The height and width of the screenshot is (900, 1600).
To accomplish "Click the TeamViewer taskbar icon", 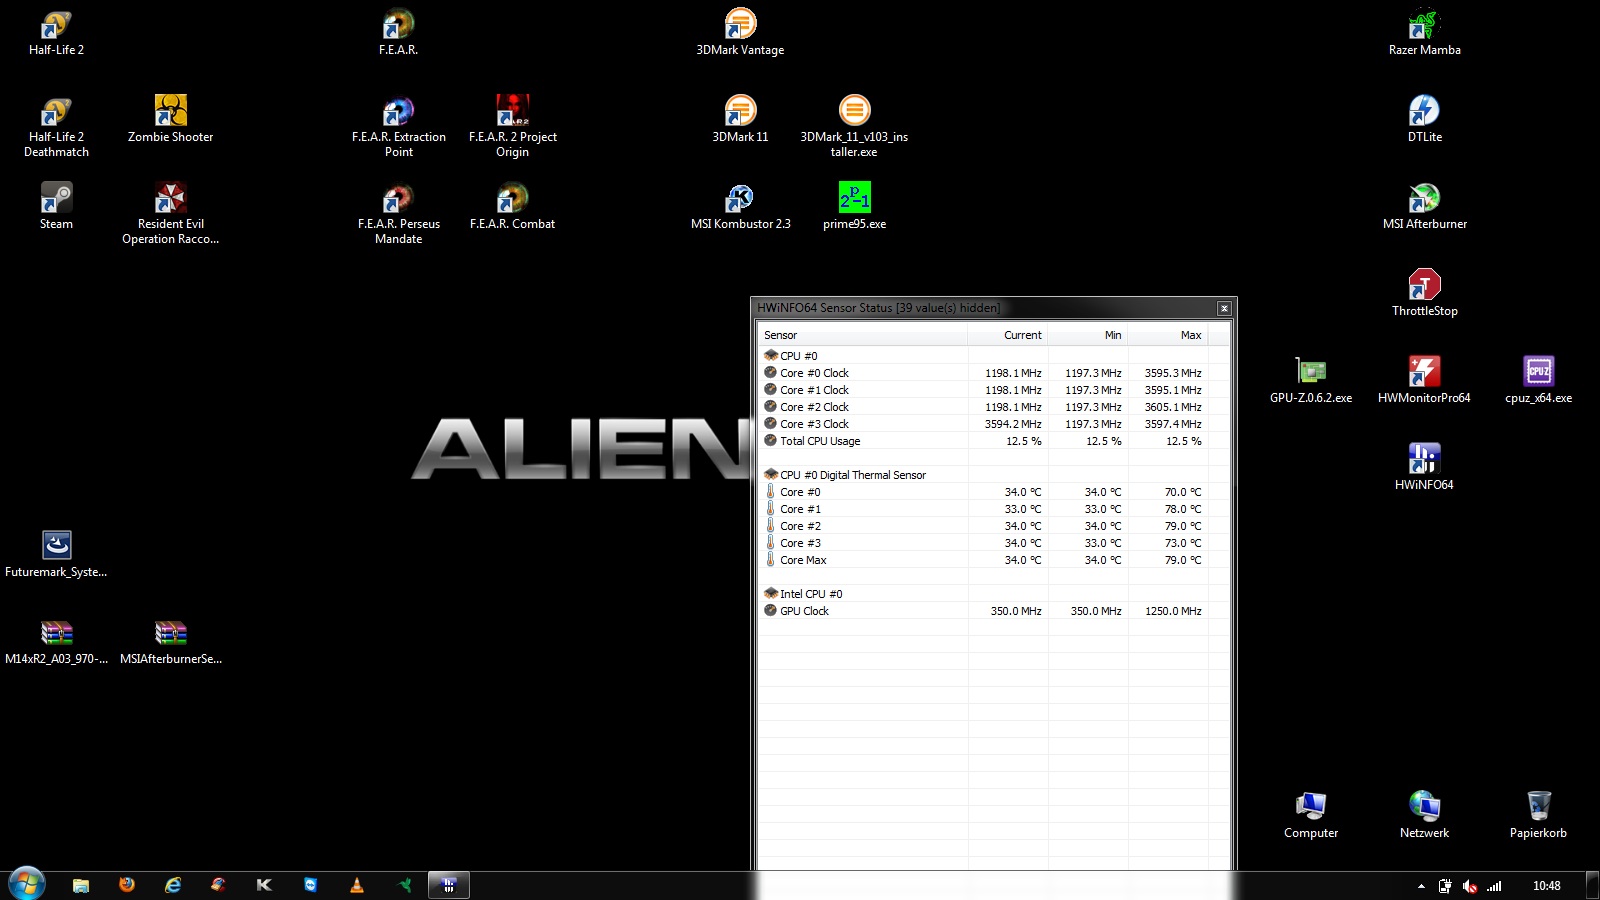I will pos(311,885).
